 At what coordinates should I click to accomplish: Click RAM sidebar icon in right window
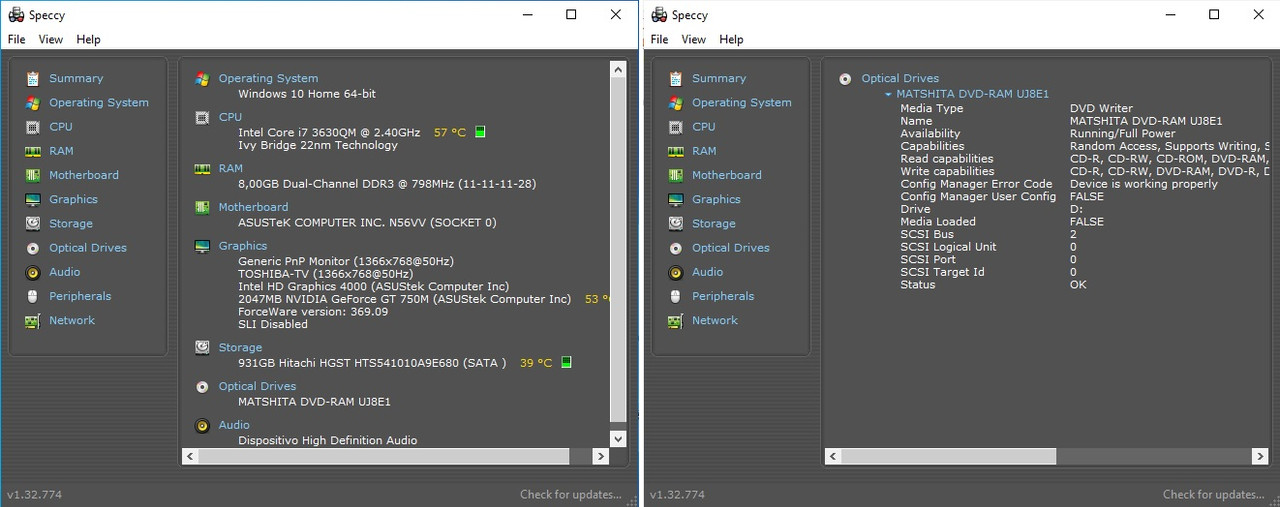click(x=676, y=151)
